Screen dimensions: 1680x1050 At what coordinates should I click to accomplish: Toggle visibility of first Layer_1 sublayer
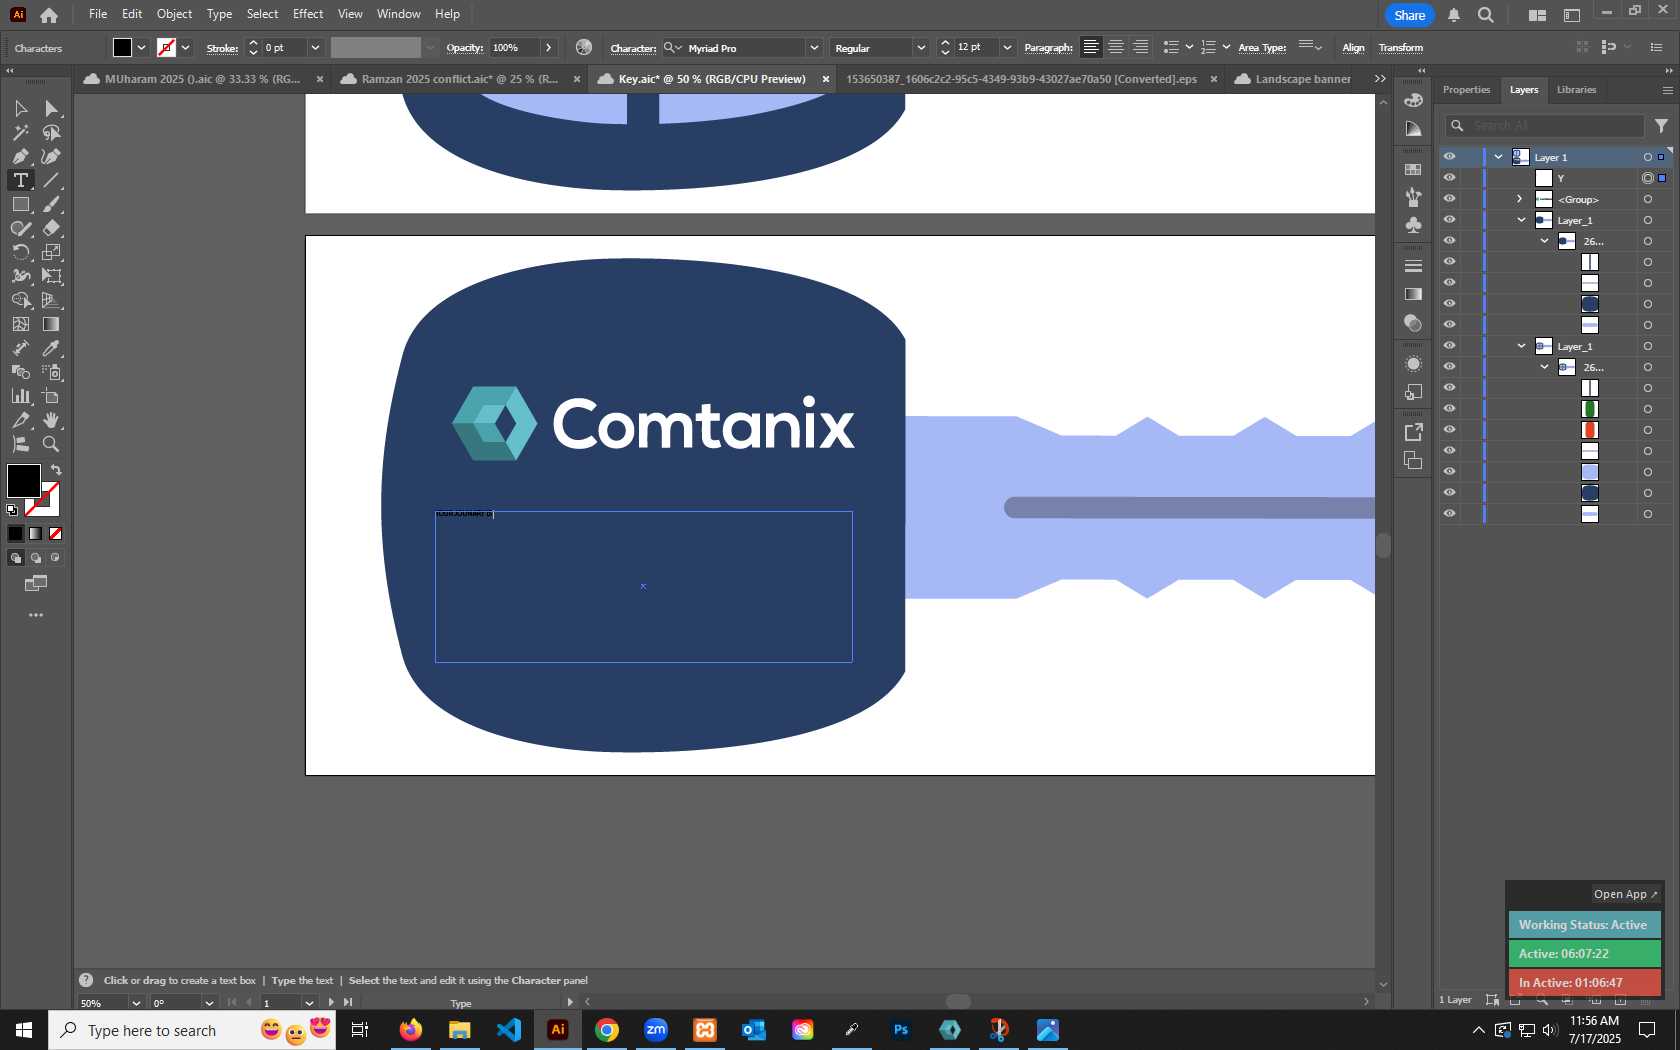[1449, 220]
